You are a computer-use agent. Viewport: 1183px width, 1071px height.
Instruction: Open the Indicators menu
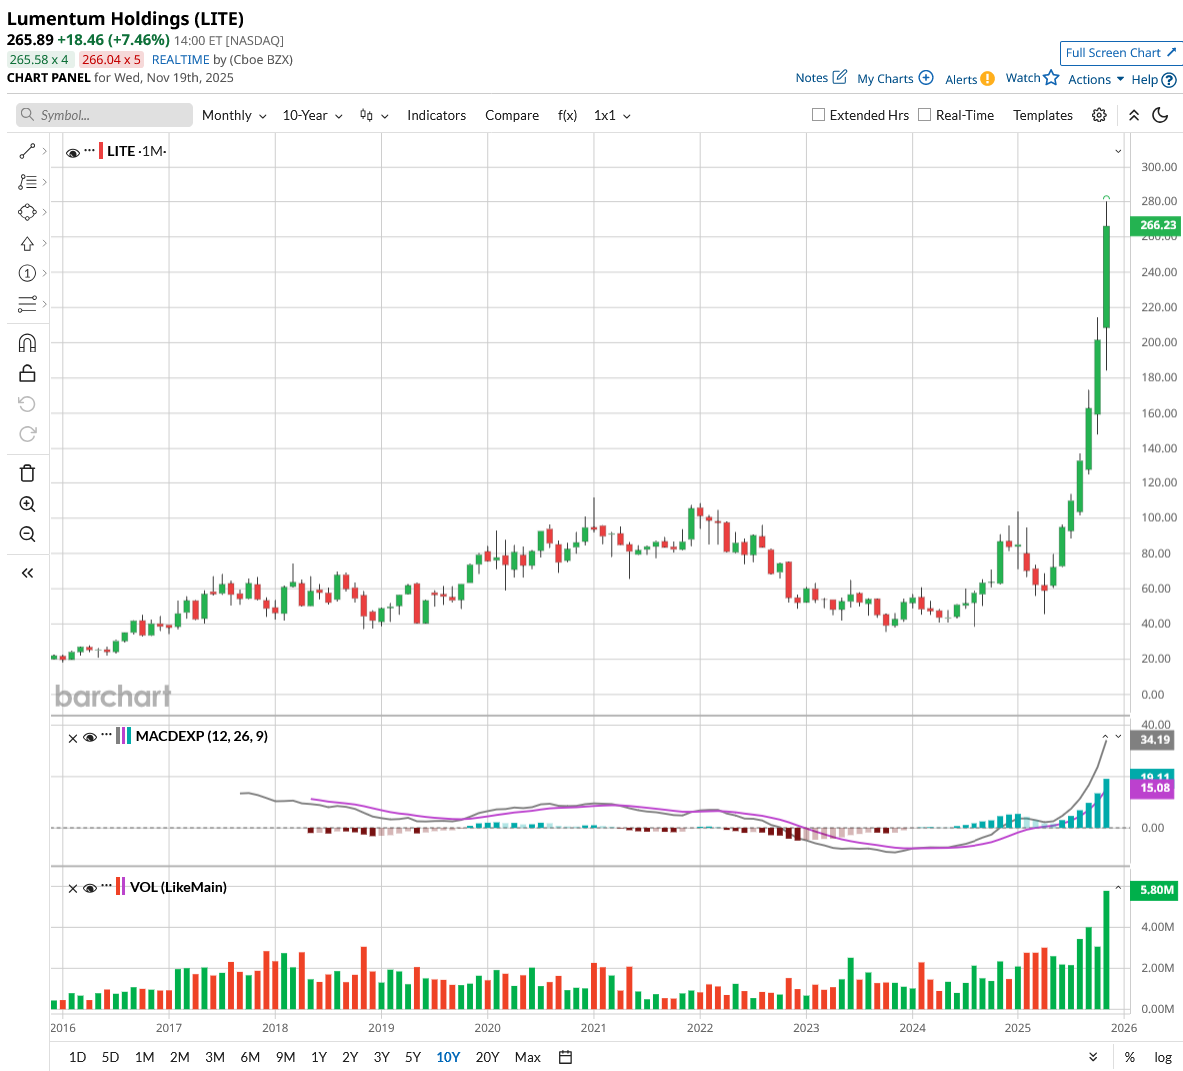436,115
